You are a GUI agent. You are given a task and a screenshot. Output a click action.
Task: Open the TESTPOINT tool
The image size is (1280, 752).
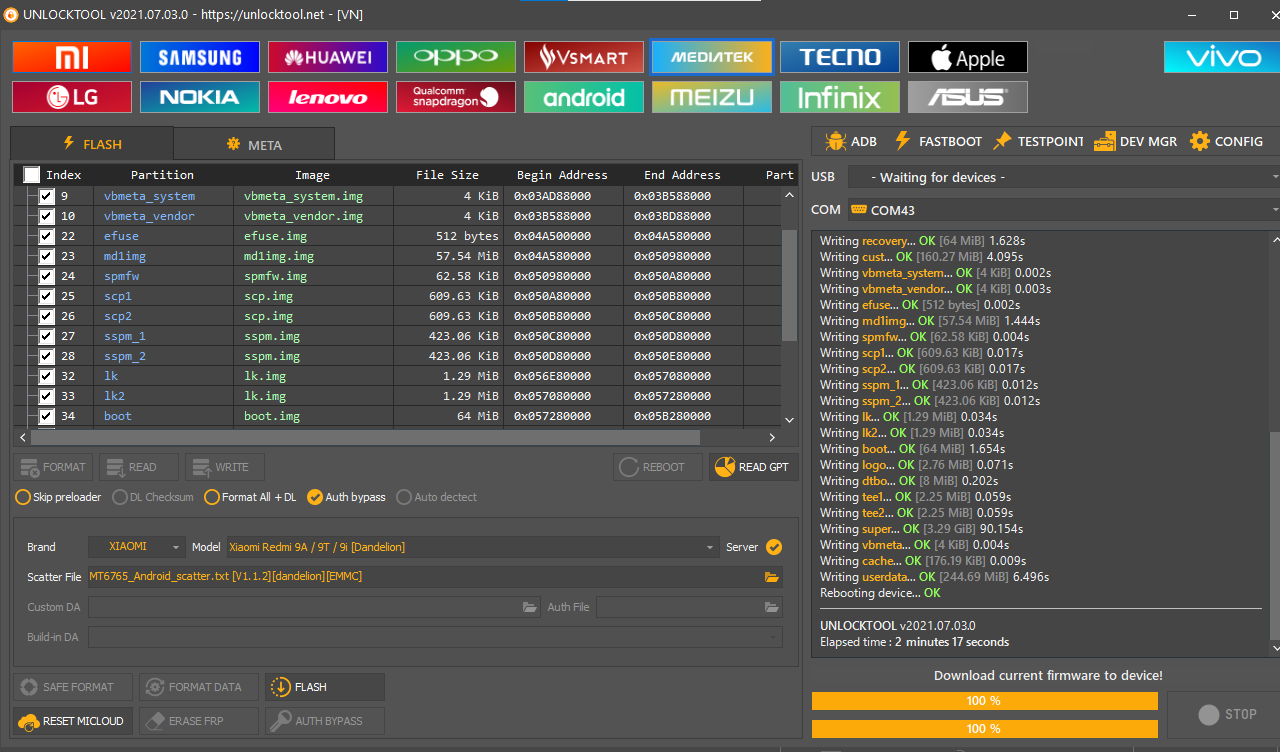(1038, 141)
